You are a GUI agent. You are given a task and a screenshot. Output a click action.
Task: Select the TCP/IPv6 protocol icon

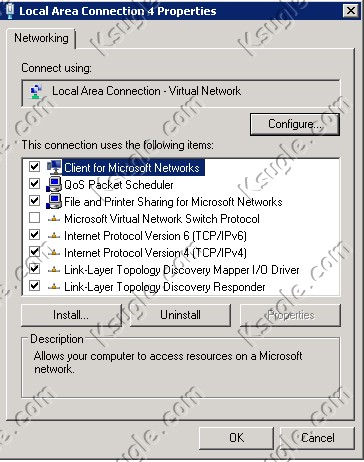pyautogui.click(x=54, y=236)
